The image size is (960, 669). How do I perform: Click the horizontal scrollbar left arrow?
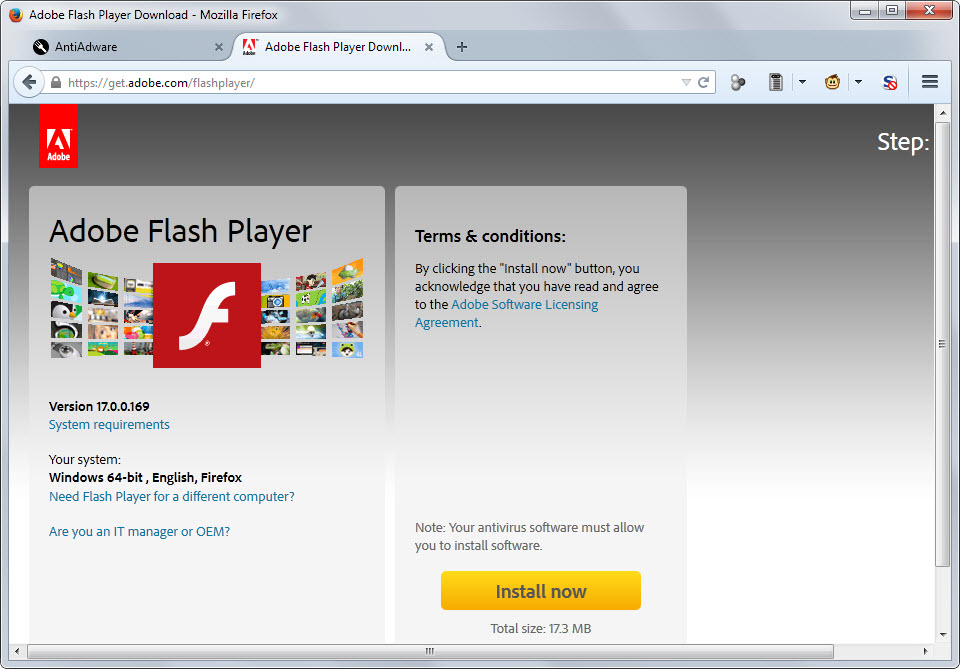coord(17,651)
